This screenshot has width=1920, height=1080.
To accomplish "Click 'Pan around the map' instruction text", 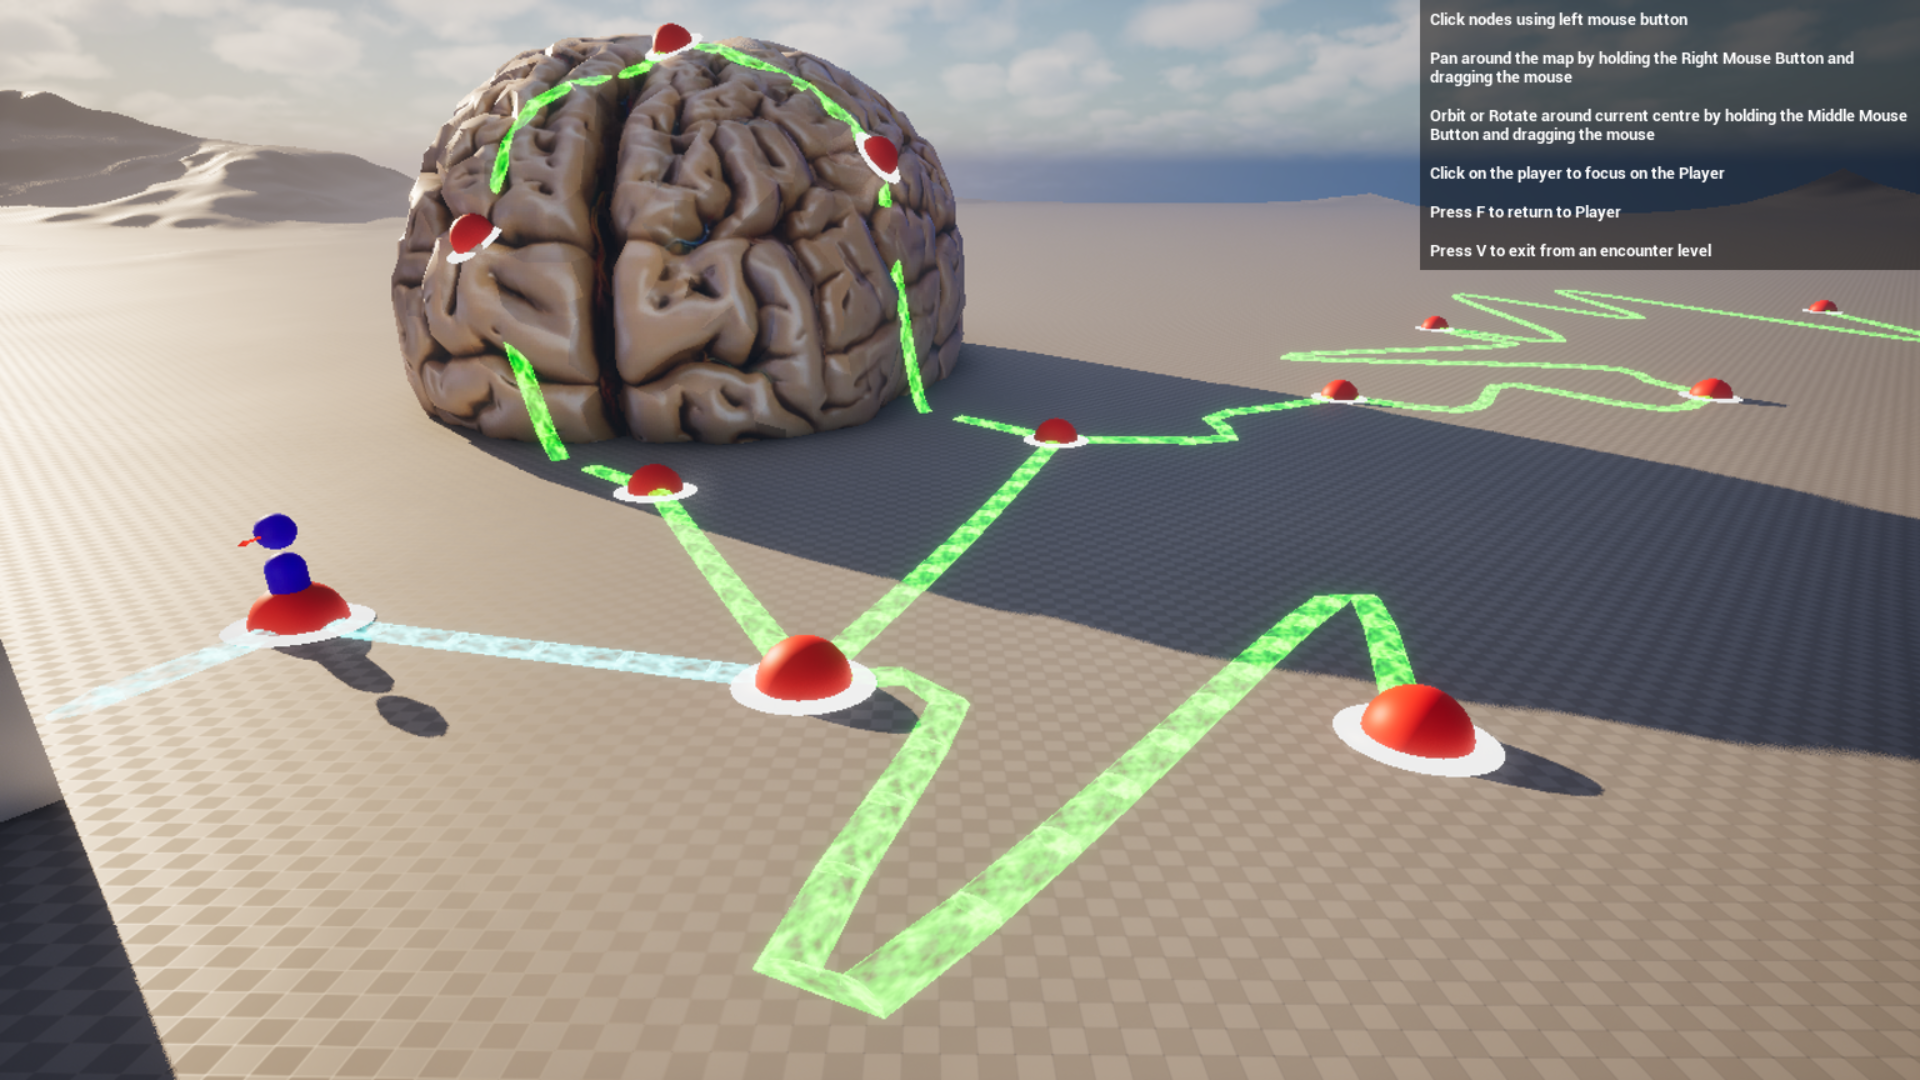I will [1641, 67].
